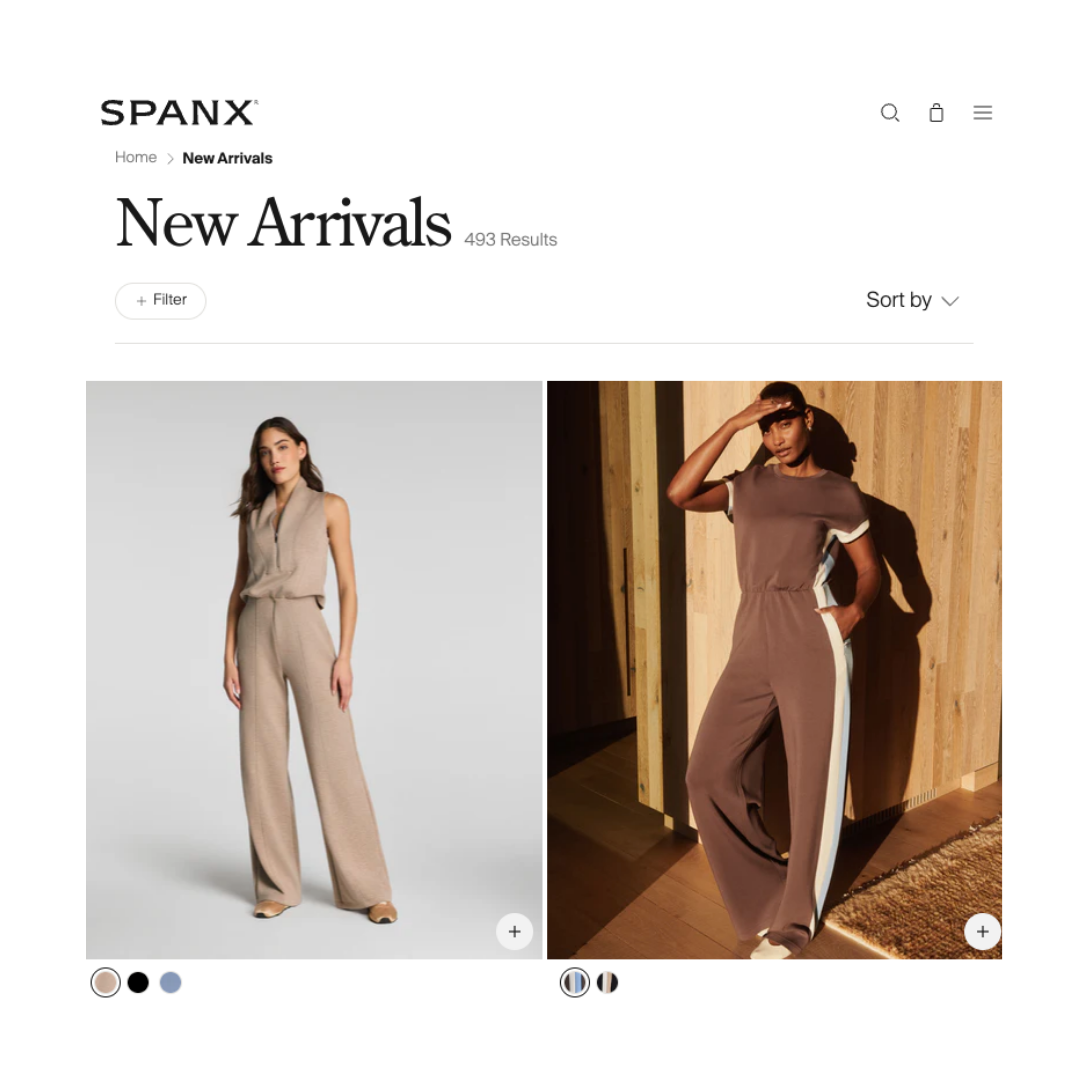Open the search magnifier icon
This screenshot has height=1080, width=1080.
890,112
